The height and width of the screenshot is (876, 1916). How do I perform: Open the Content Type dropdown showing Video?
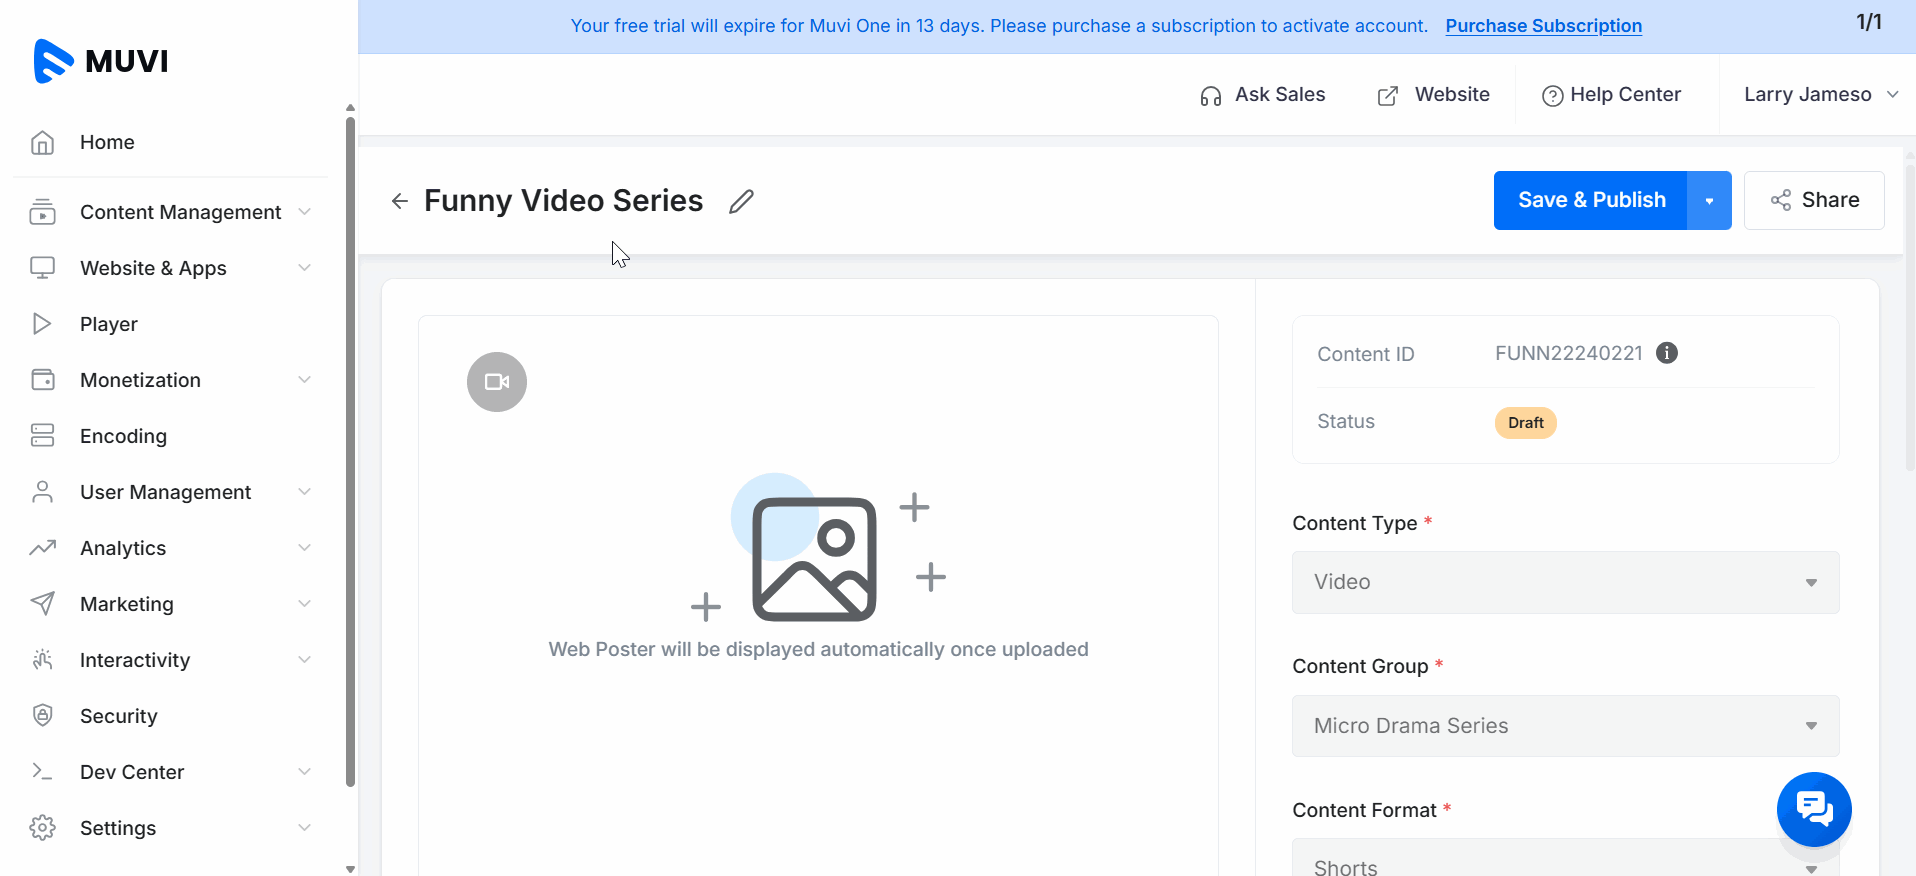(1565, 582)
